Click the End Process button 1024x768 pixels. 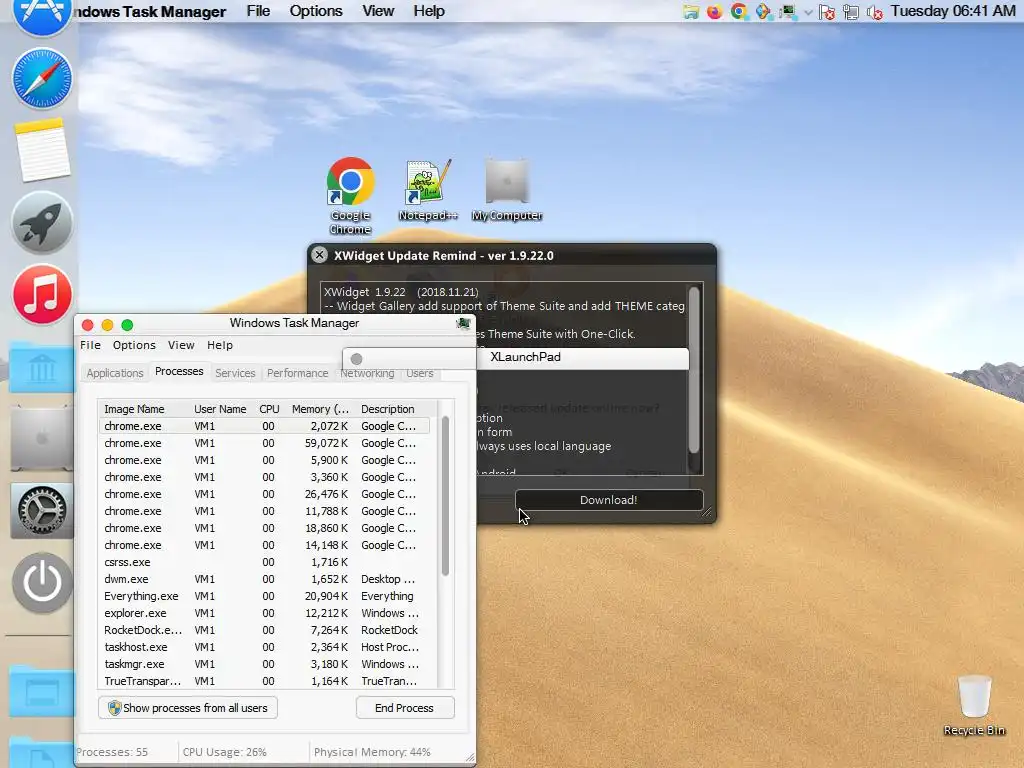(x=405, y=708)
